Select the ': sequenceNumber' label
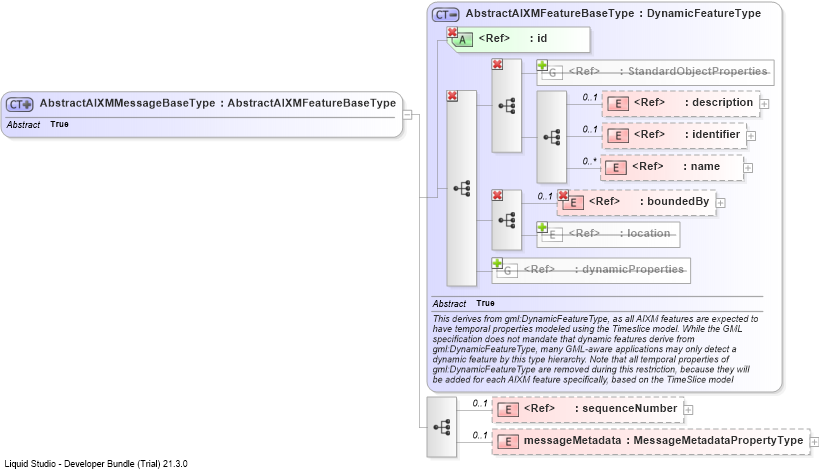Viewport: 819px width, 469px height. pyautogui.click(x=626, y=409)
